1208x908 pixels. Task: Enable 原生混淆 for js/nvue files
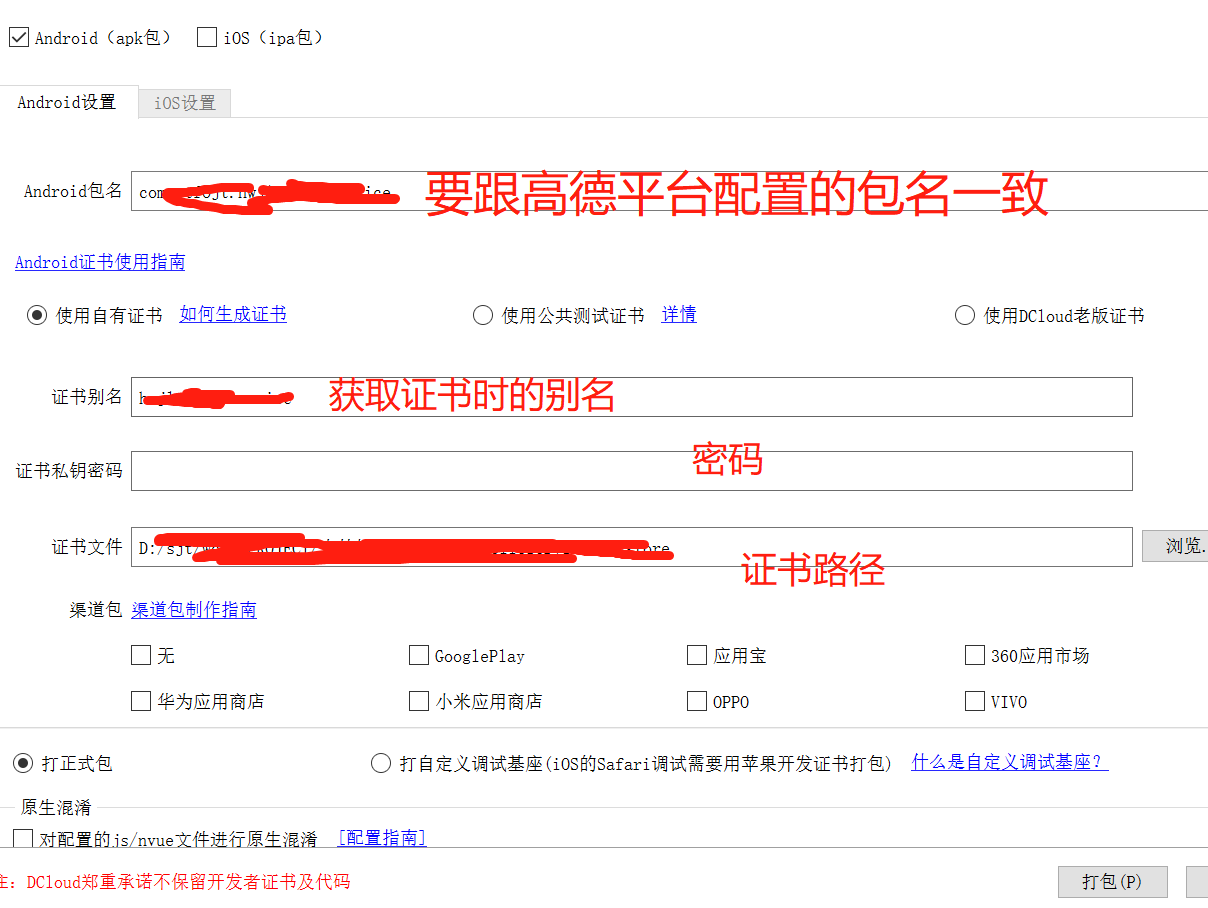tap(21, 838)
